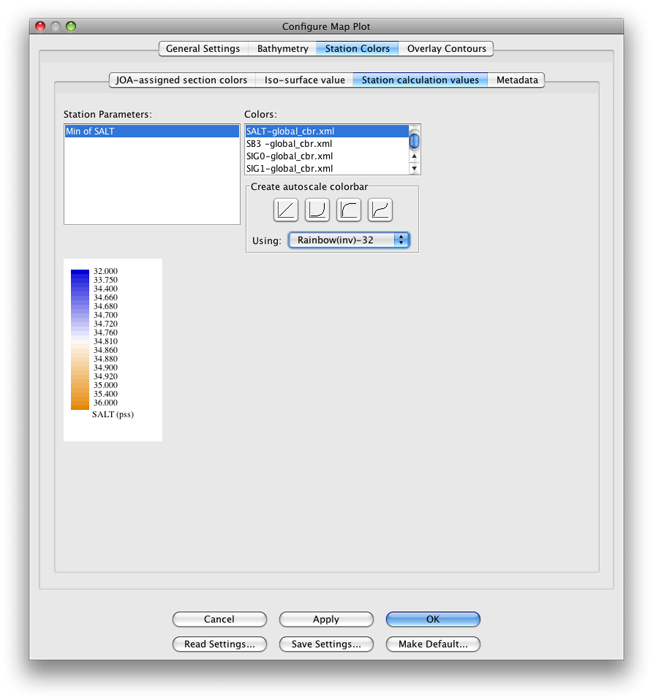Choose the S-shaped curve autoscale button

(x=380, y=210)
